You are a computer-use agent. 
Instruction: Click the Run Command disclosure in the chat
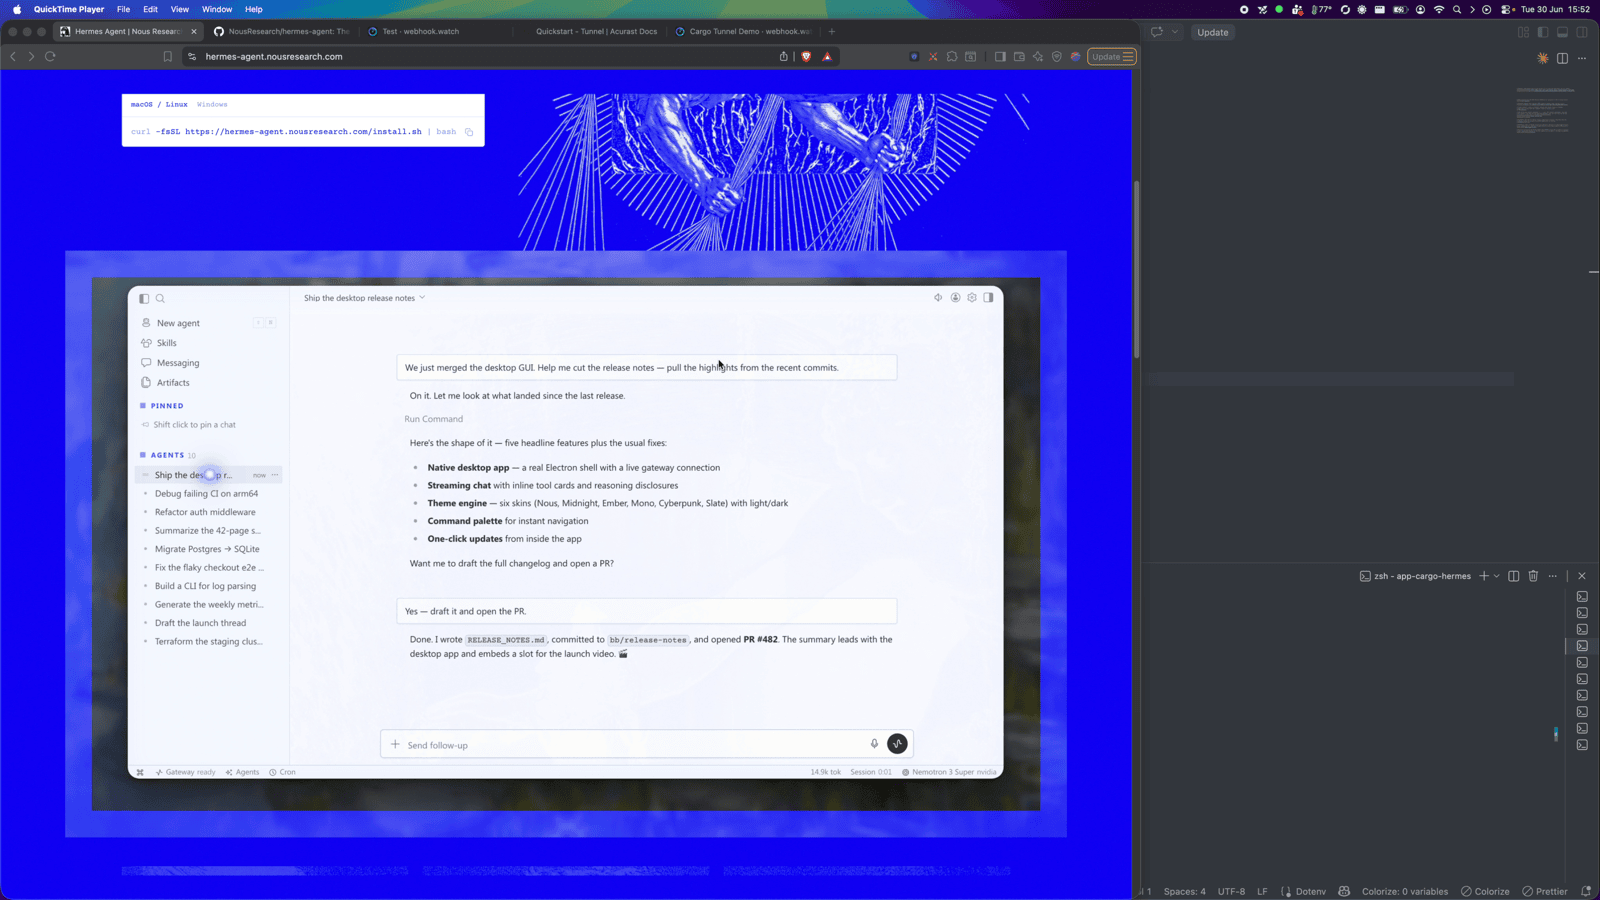(x=434, y=419)
